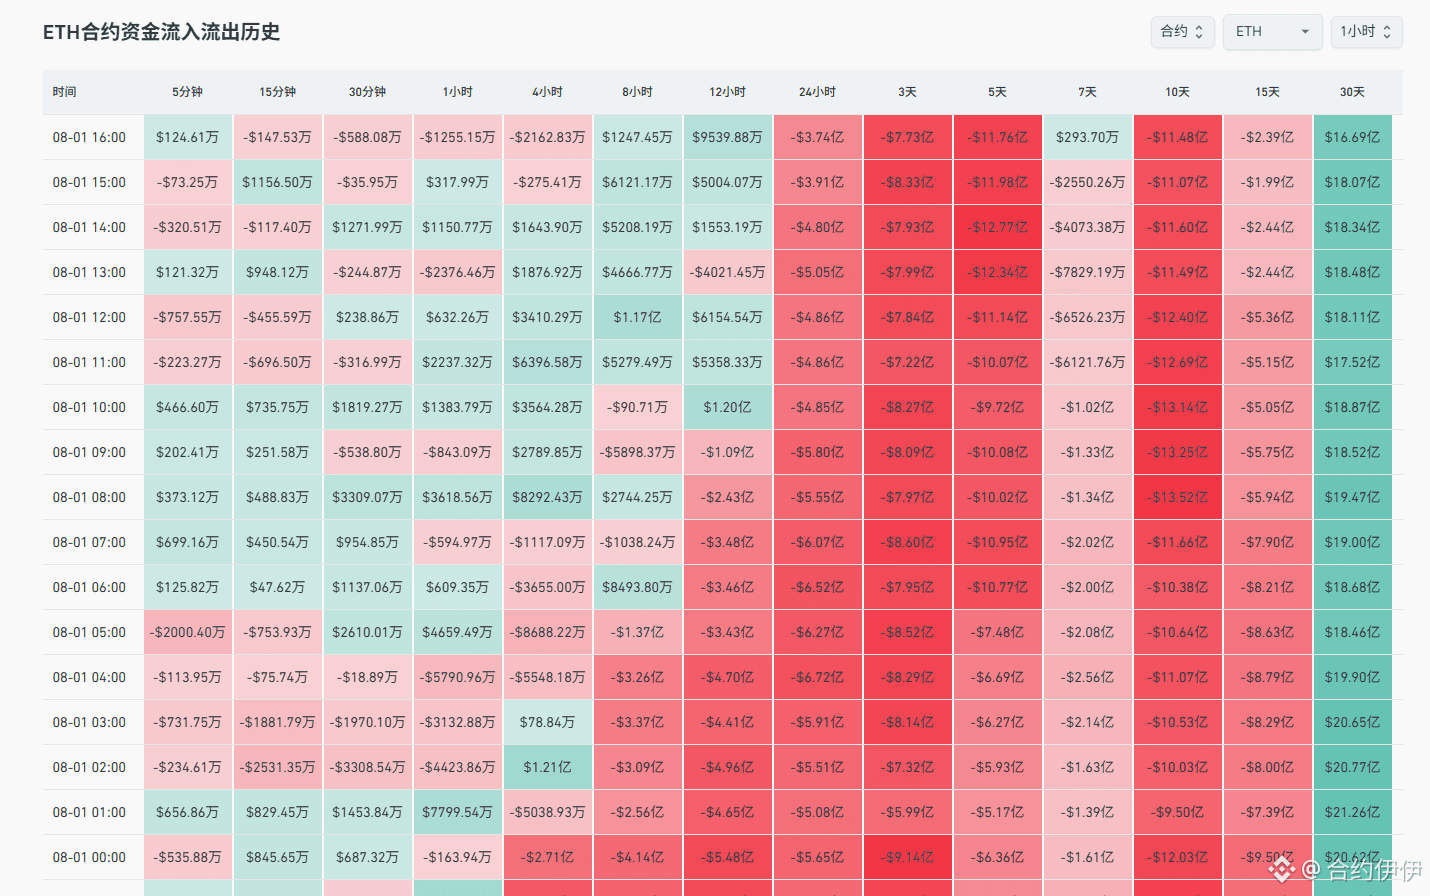The image size is (1430, 896).
Task: Click the -$1038.24万 cell
Action: pyautogui.click(x=638, y=542)
